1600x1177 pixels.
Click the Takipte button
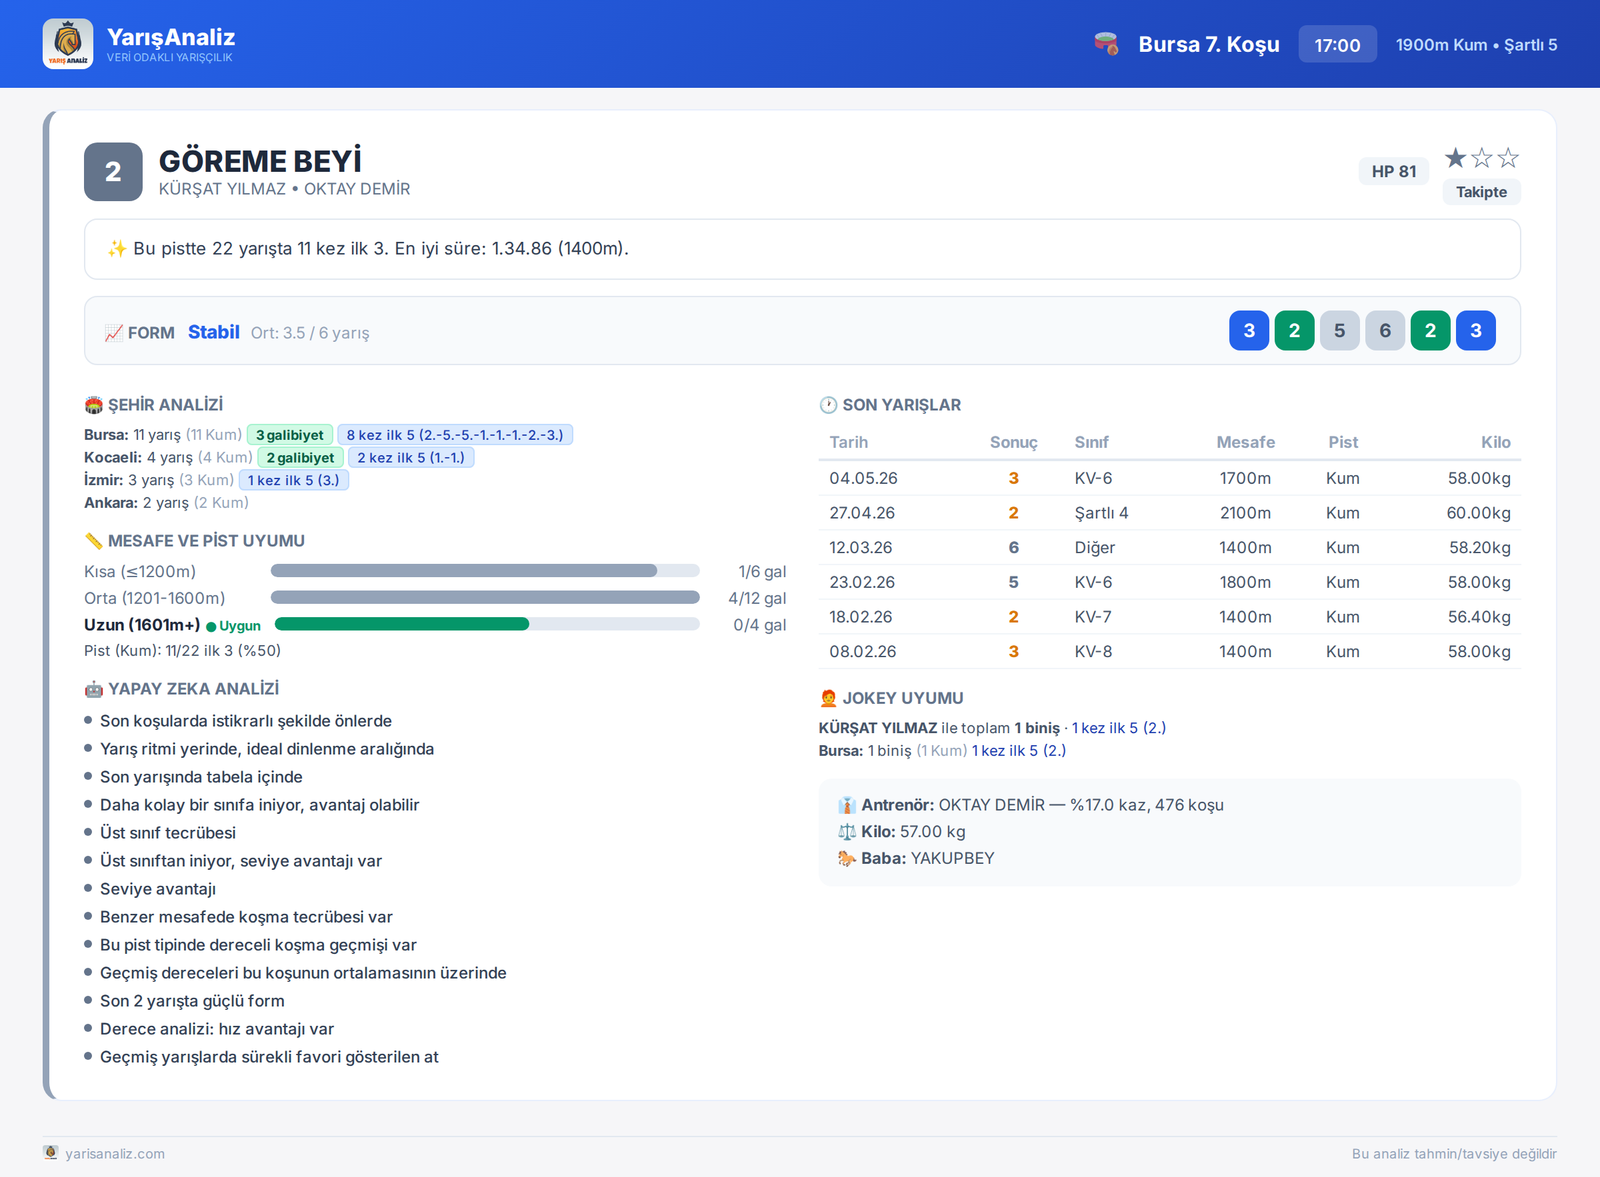(x=1481, y=192)
